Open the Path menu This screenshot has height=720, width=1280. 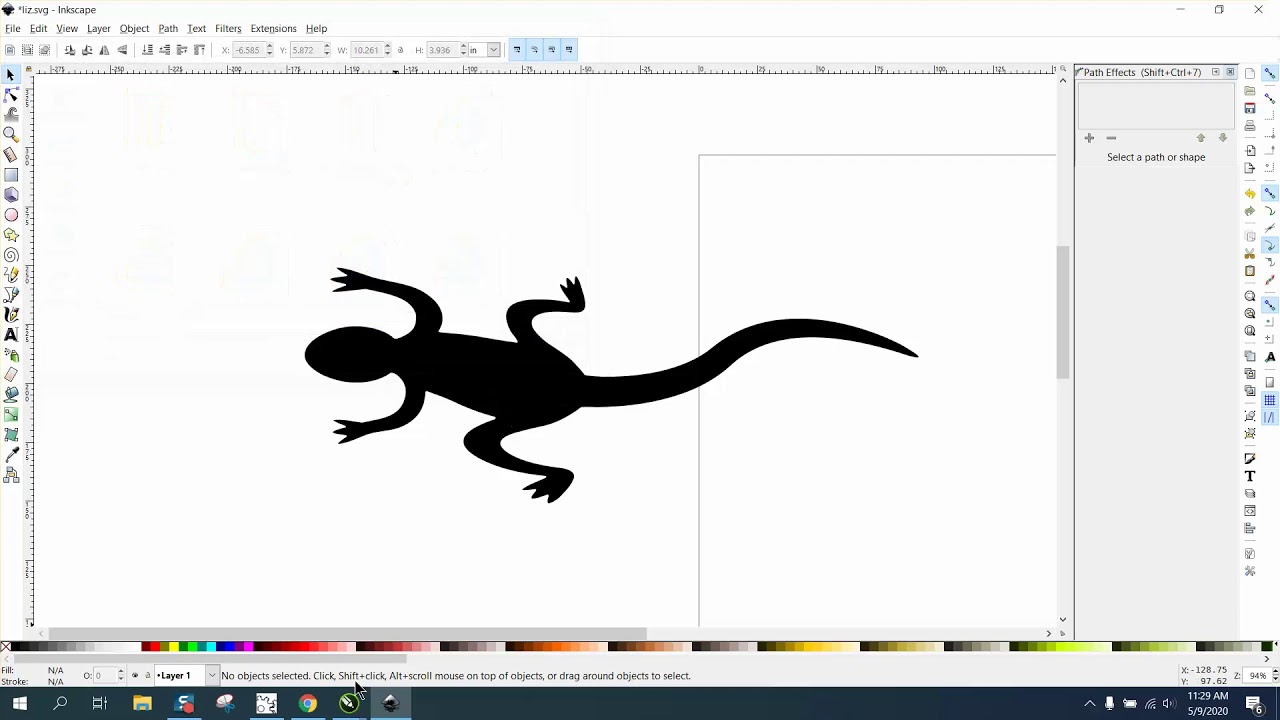(x=168, y=29)
